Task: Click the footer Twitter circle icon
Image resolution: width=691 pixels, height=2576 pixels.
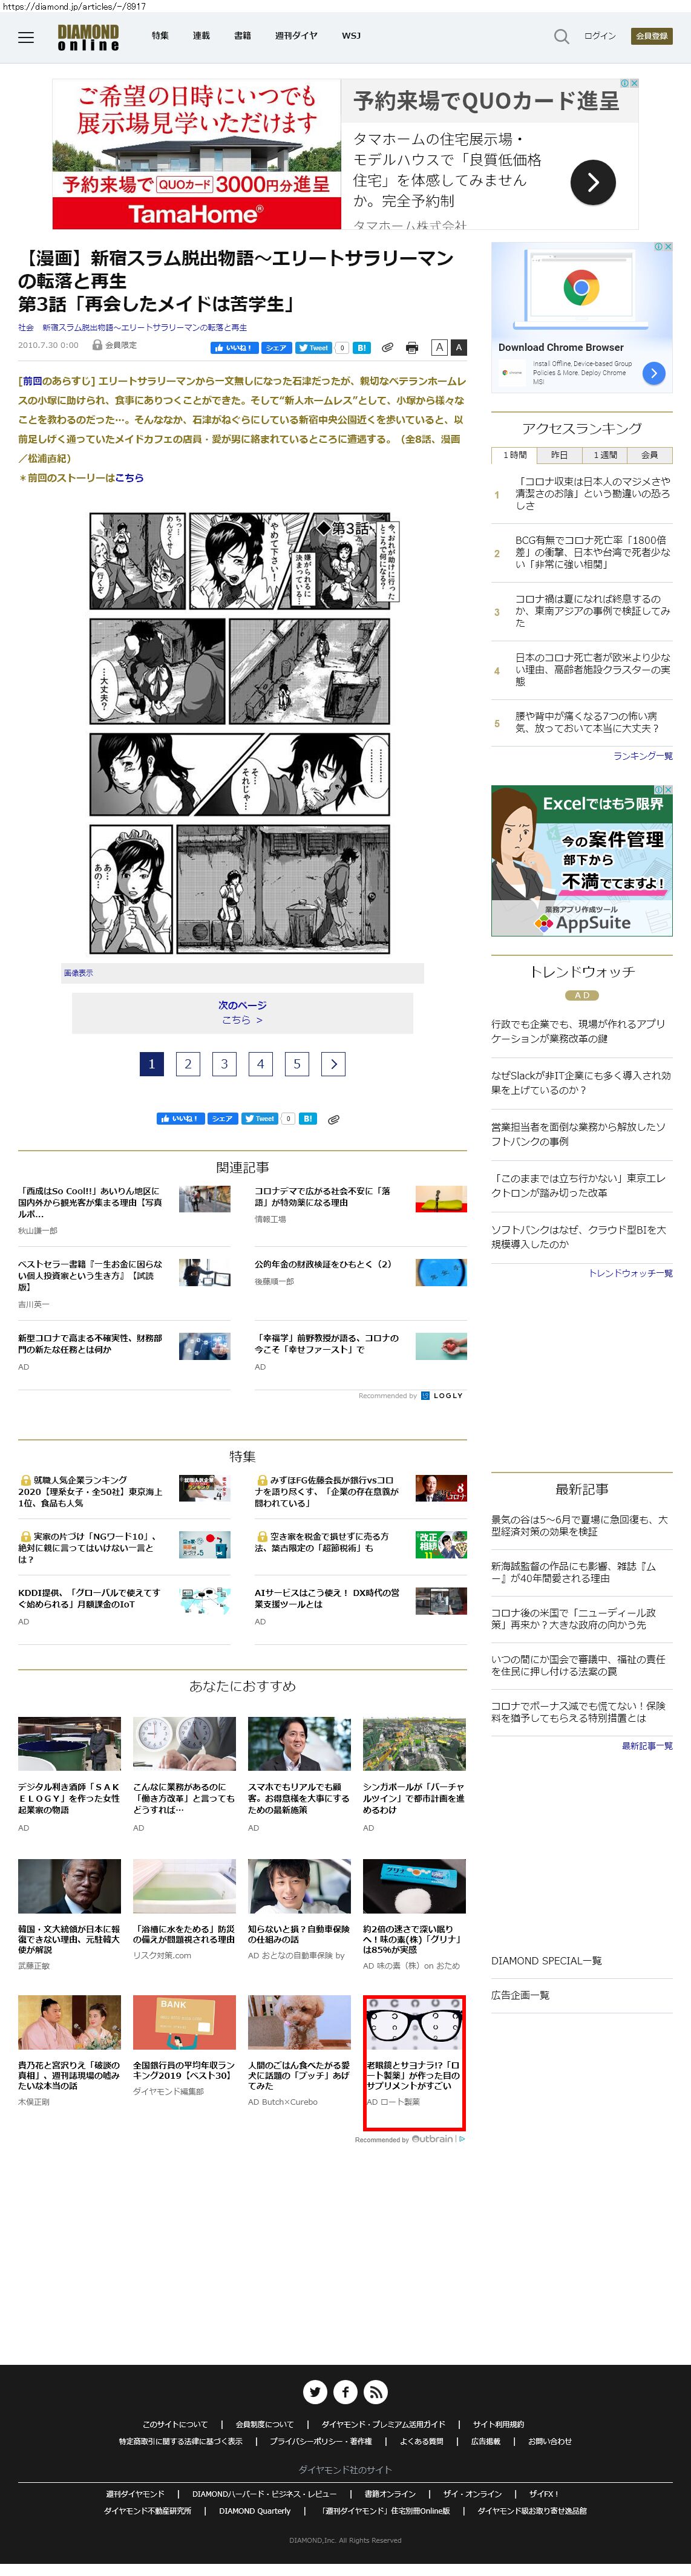Action: 315,2391
